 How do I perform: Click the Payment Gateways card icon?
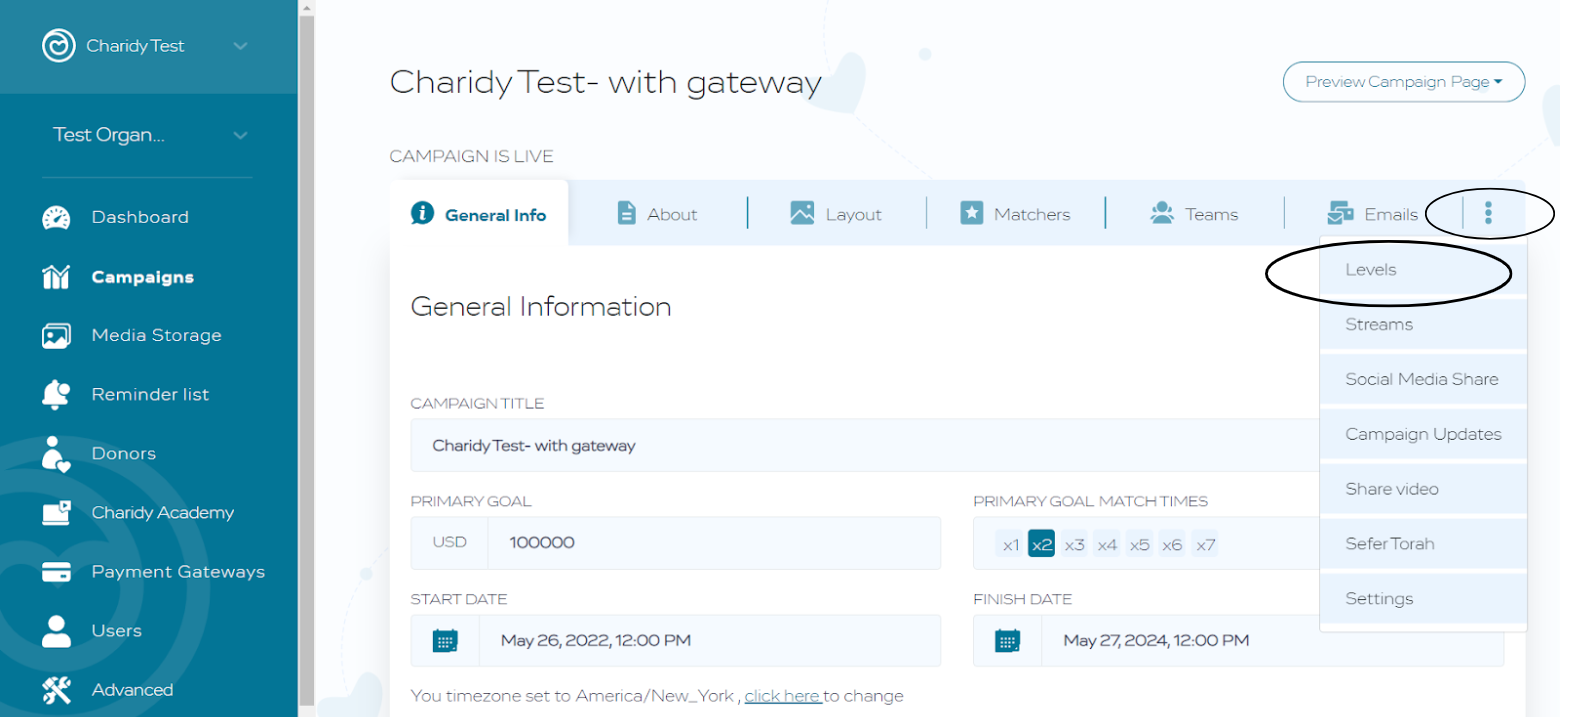pos(56,572)
